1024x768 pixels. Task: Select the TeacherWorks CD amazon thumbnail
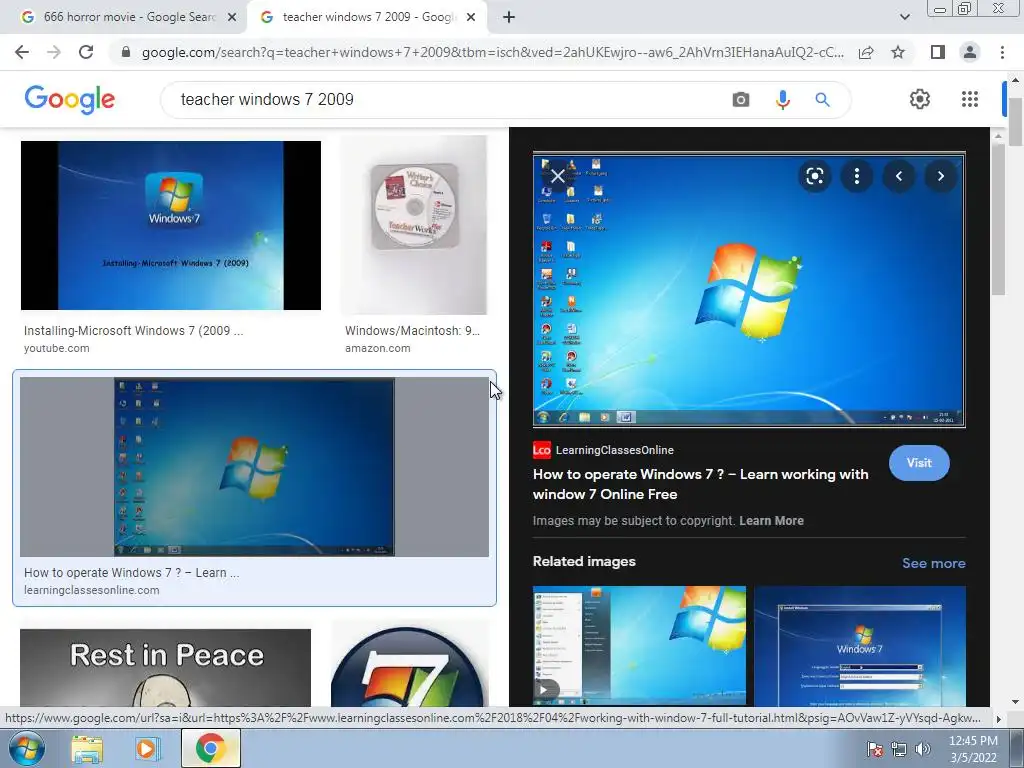[x=414, y=225]
